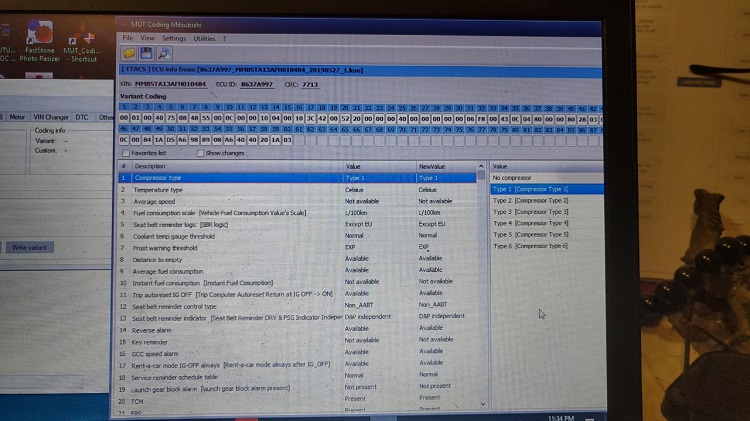750x421 pixels.
Task: Choose Type 2 [Compressor Type 2] value
Action: pyautogui.click(x=547, y=200)
